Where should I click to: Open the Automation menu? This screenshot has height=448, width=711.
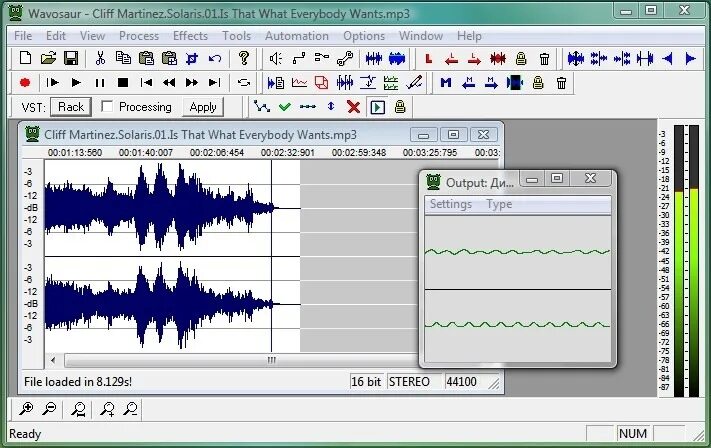pyautogui.click(x=297, y=36)
